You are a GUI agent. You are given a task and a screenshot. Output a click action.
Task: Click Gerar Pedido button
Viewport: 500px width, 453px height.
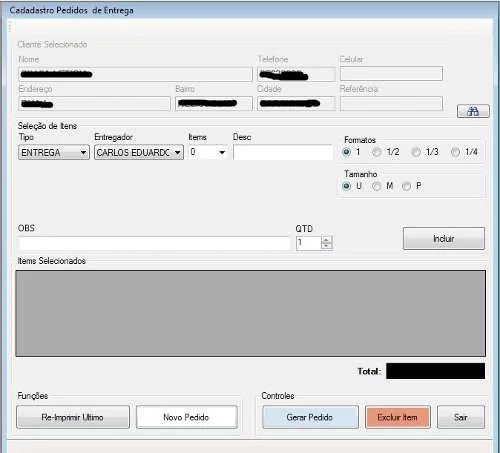(x=310, y=417)
